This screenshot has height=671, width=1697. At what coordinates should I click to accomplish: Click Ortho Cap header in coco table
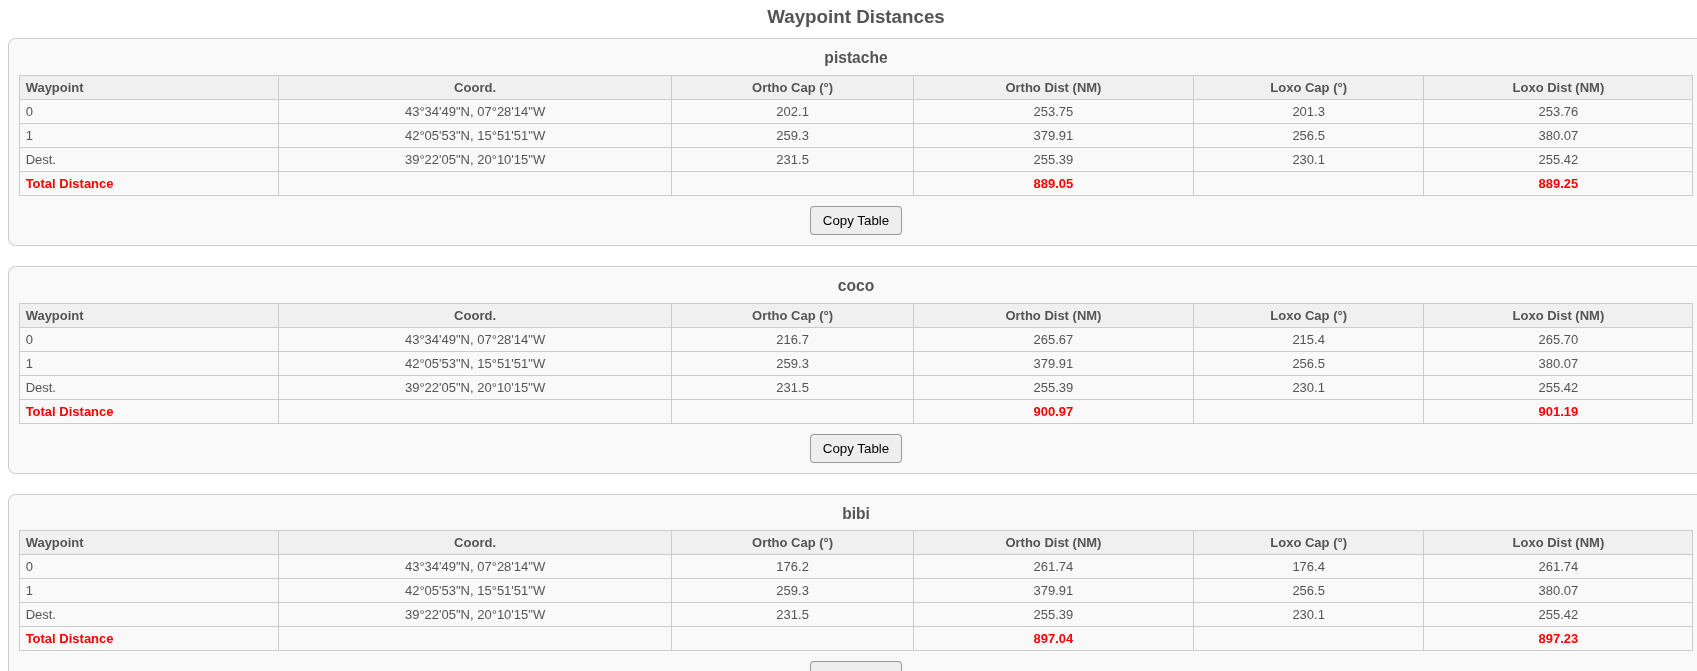click(x=792, y=316)
